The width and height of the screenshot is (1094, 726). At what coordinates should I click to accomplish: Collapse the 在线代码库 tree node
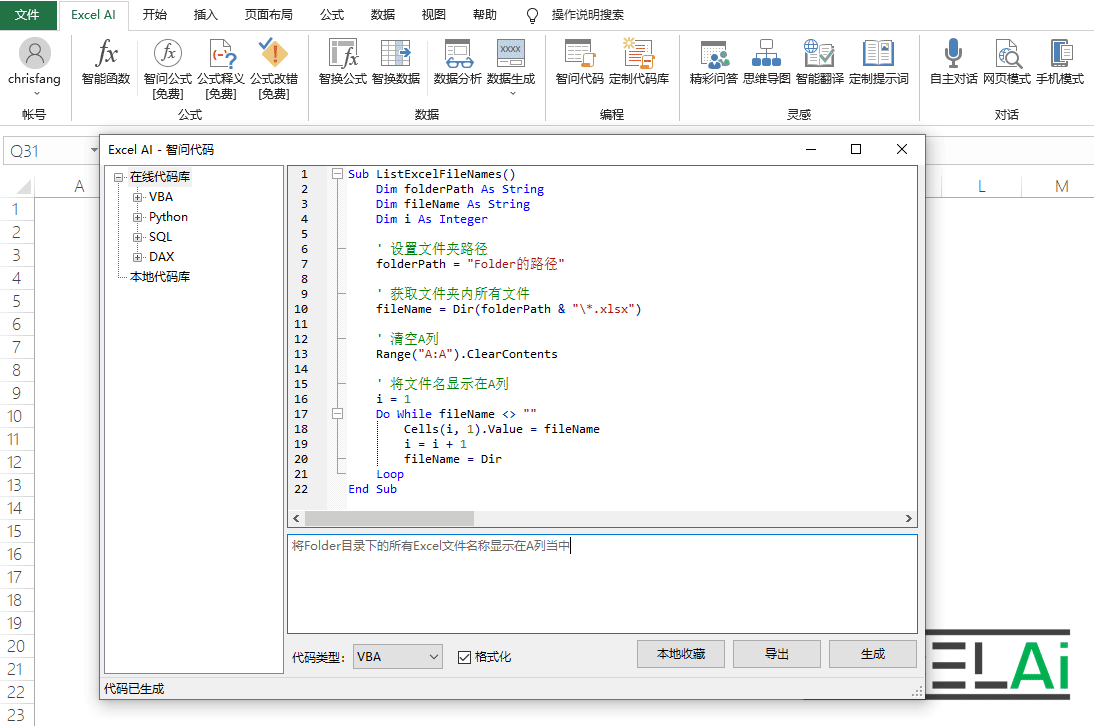tap(119, 177)
